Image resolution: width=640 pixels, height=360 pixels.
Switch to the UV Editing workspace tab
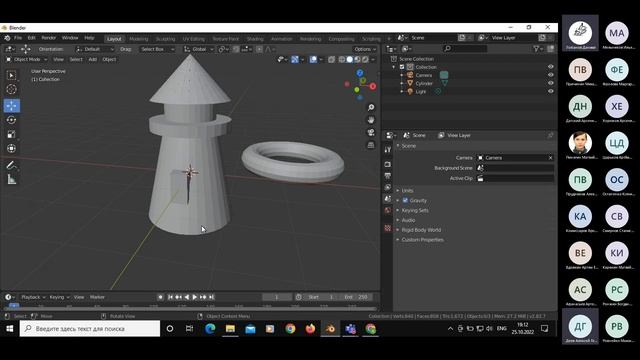(x=193, y=39)
